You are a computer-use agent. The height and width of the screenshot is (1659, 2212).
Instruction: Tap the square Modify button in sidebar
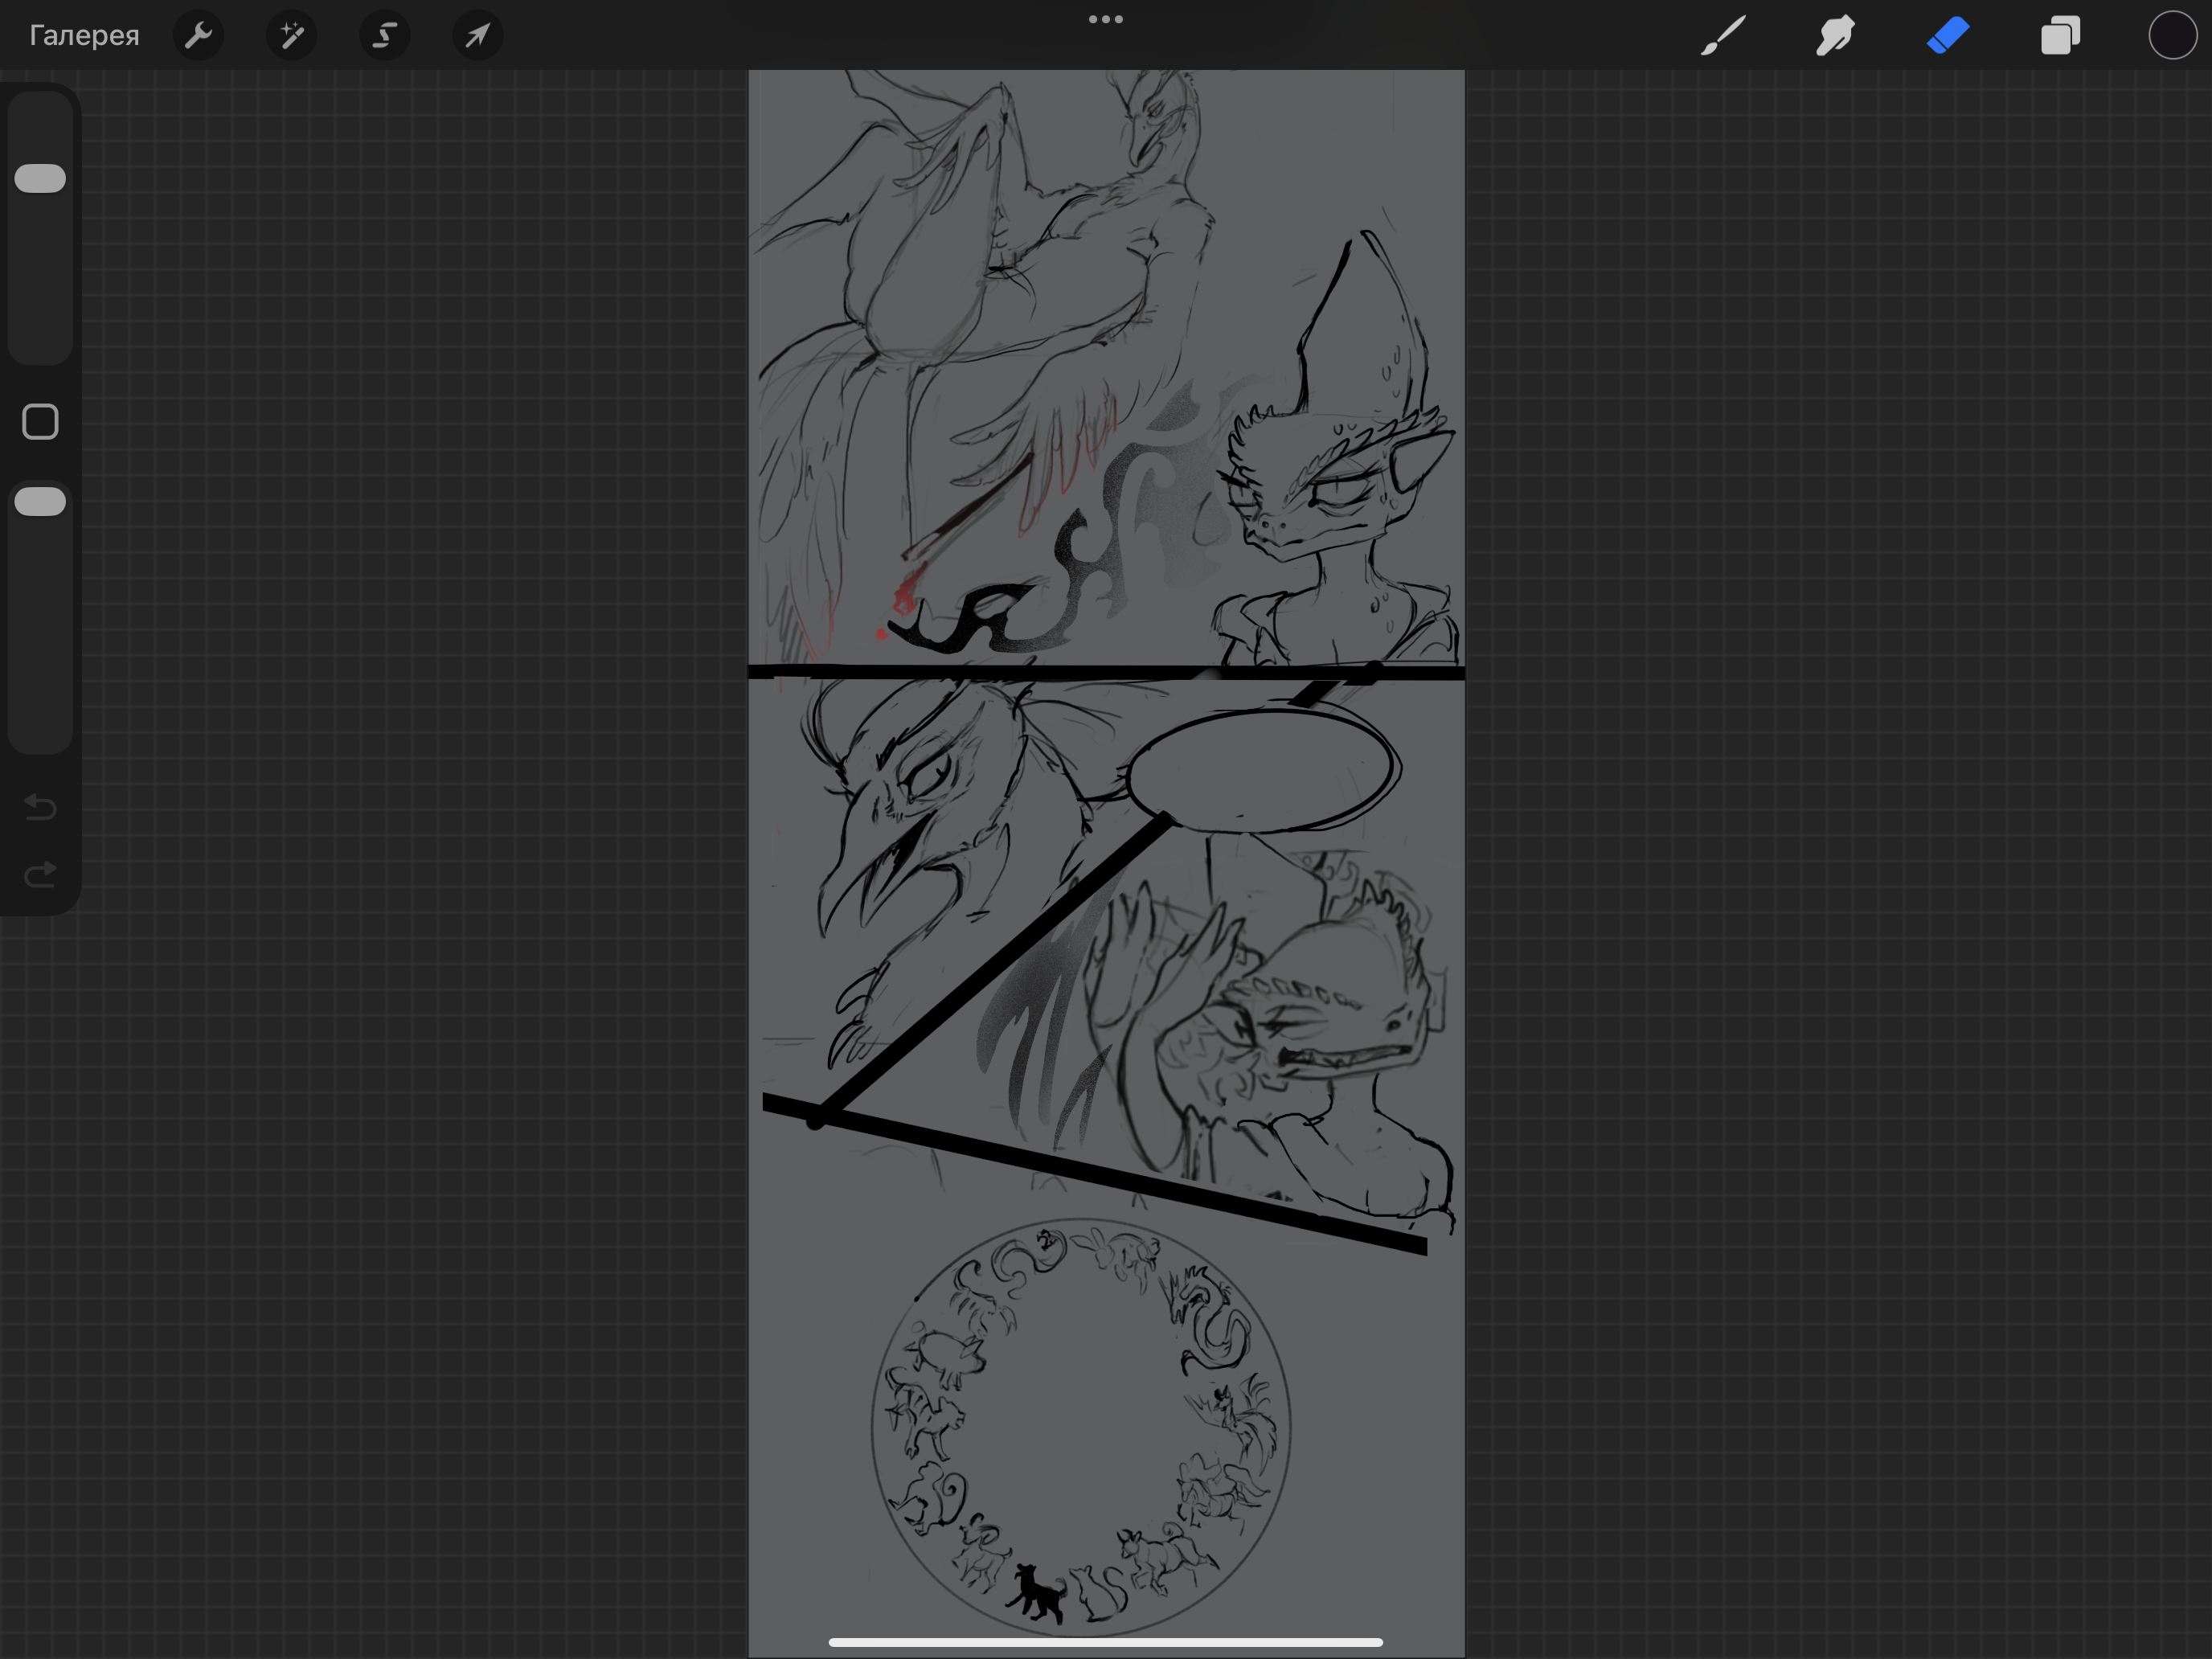[x=40, y=422]
